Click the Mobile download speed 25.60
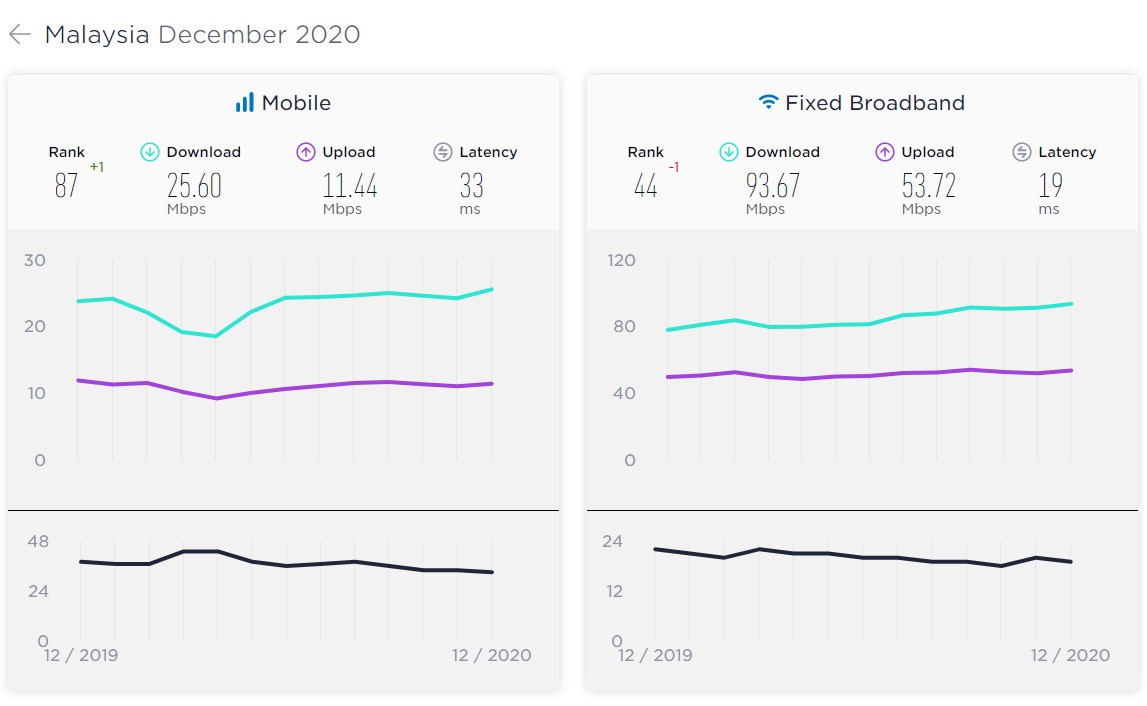1147x706 pixels. (194, 186)
